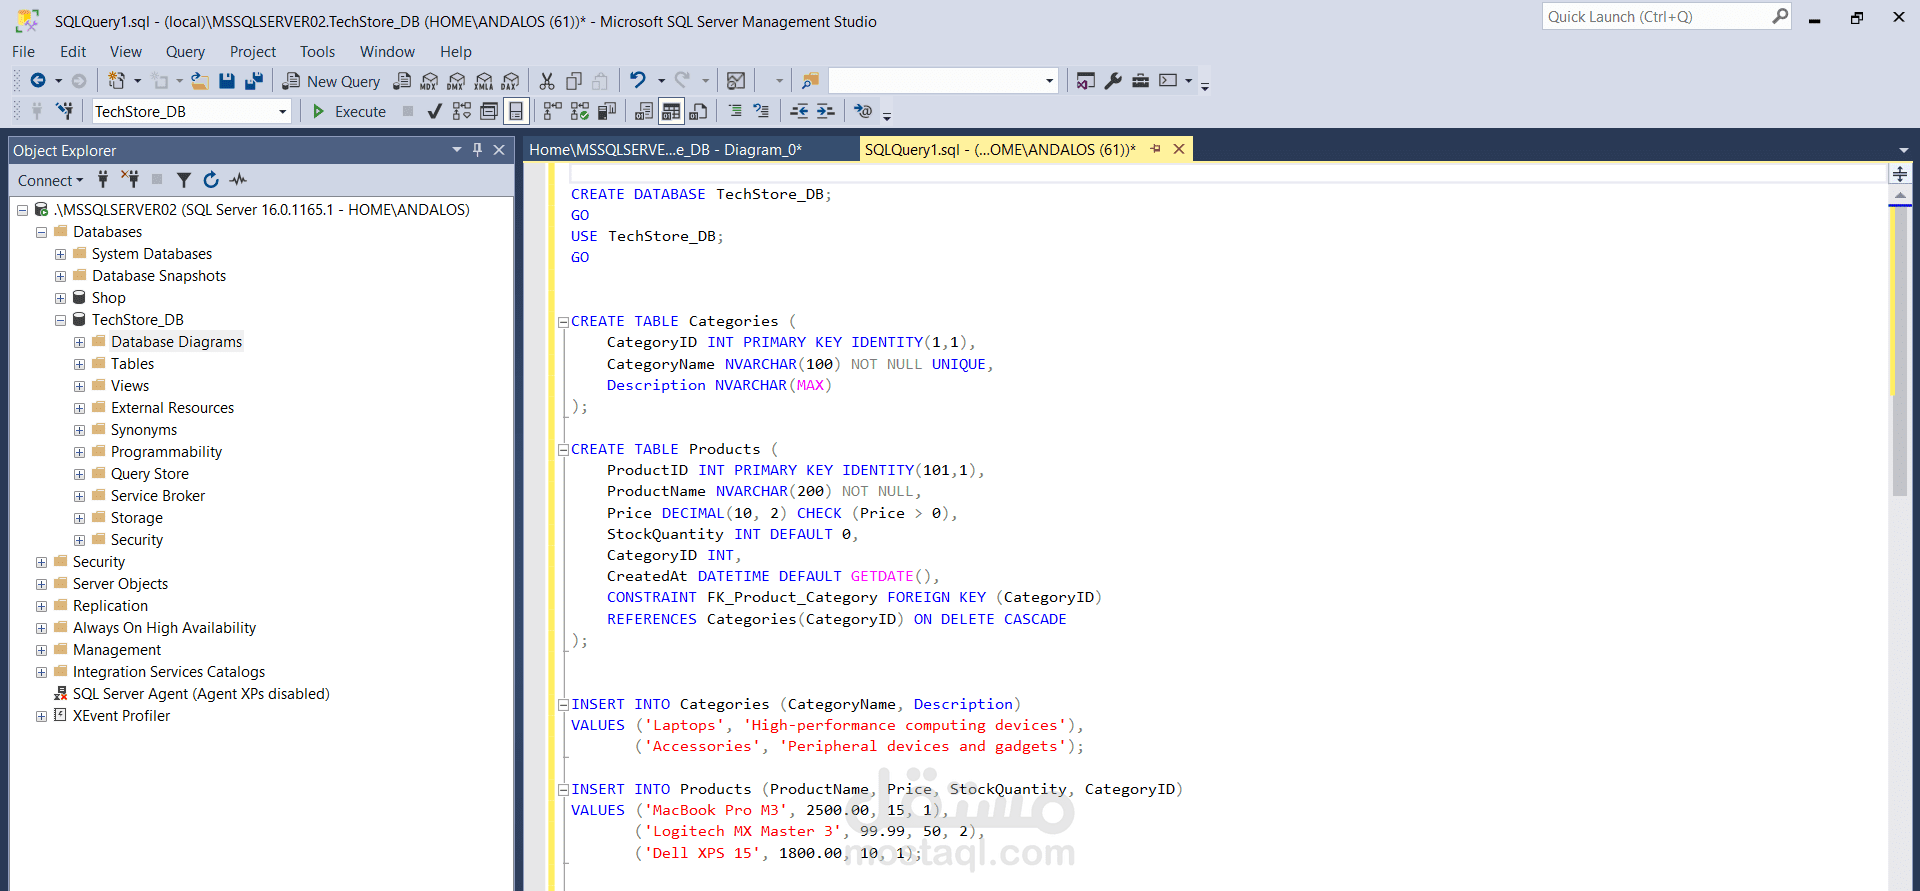Uncomment the selected lines
The image size is (1920, 891).
761,111
